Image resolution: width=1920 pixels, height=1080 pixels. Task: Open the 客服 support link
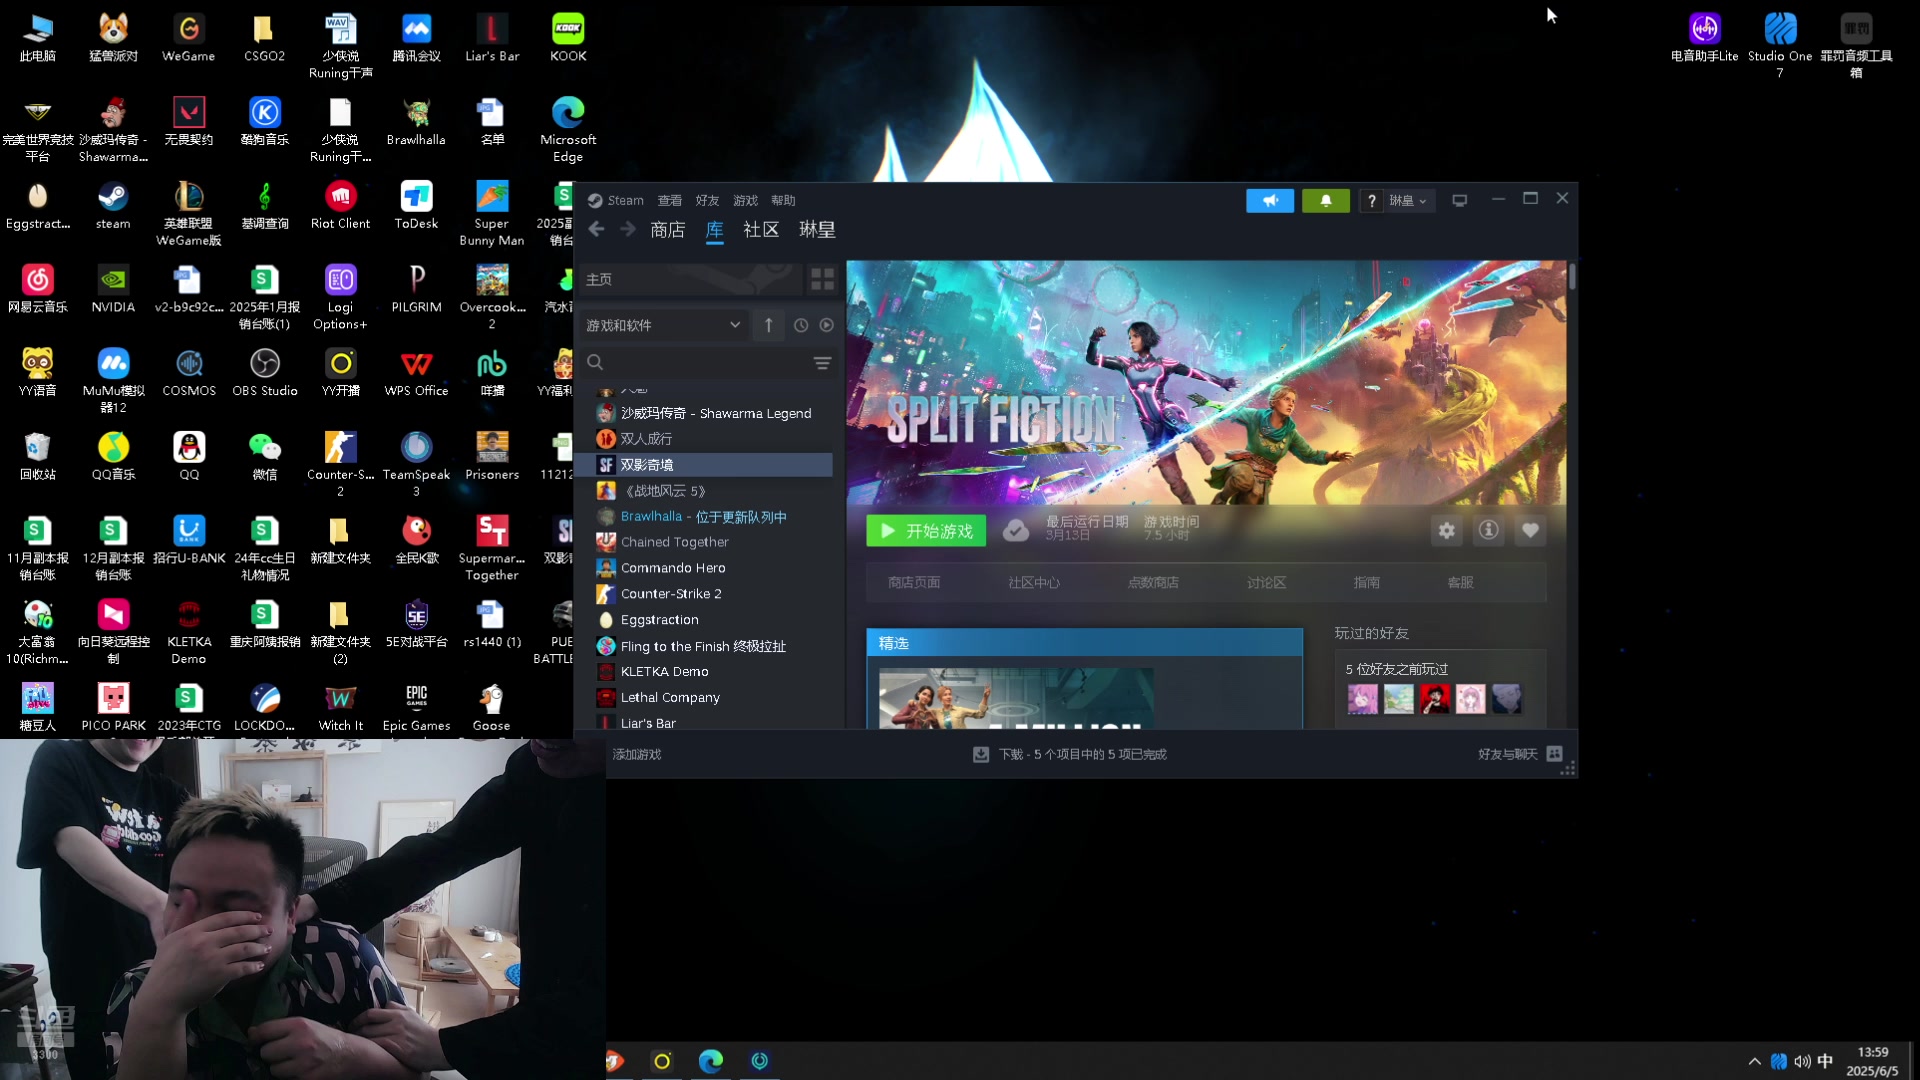tap(1461, 583)
